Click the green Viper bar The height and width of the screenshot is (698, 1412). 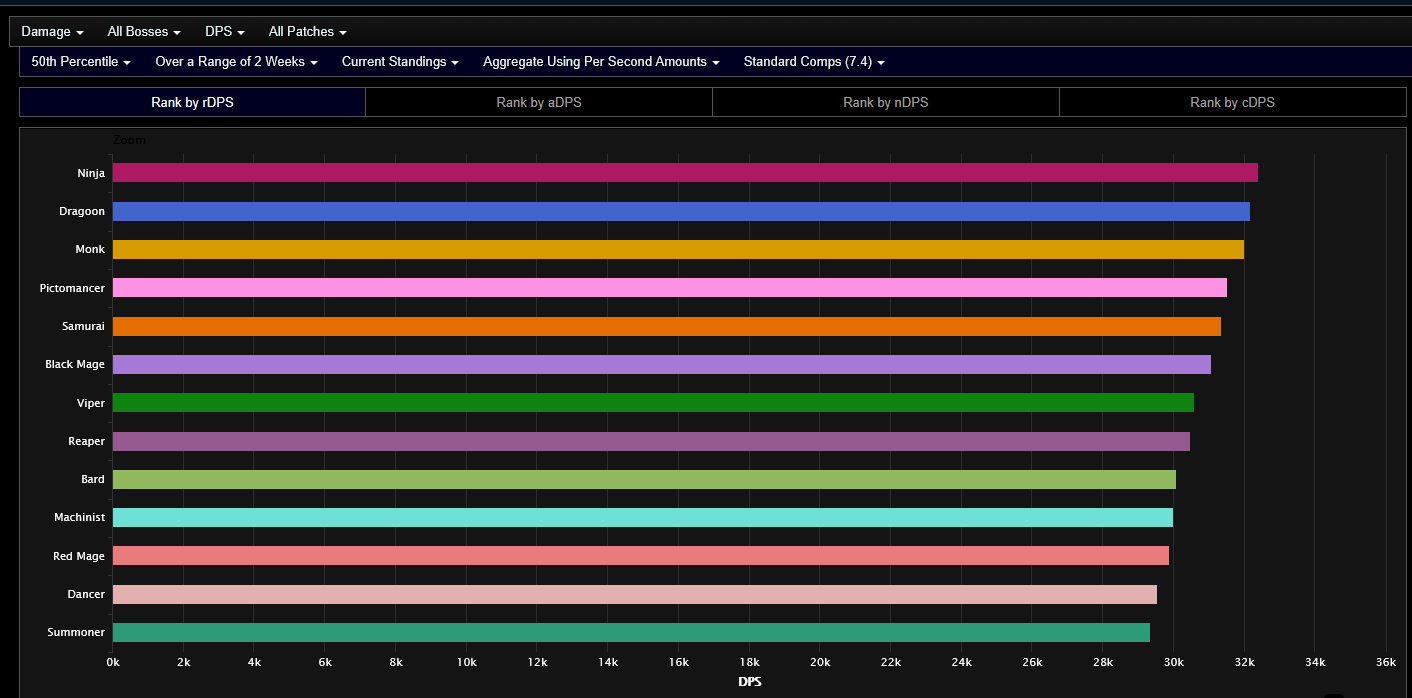(653, 403)
